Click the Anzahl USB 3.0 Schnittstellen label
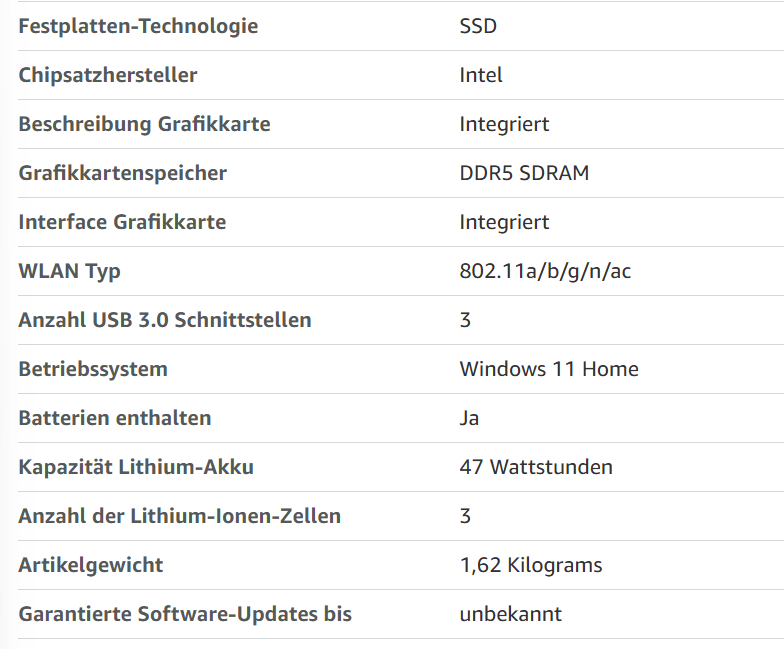The width and height of the screenshot is (784, 649). 164,320
